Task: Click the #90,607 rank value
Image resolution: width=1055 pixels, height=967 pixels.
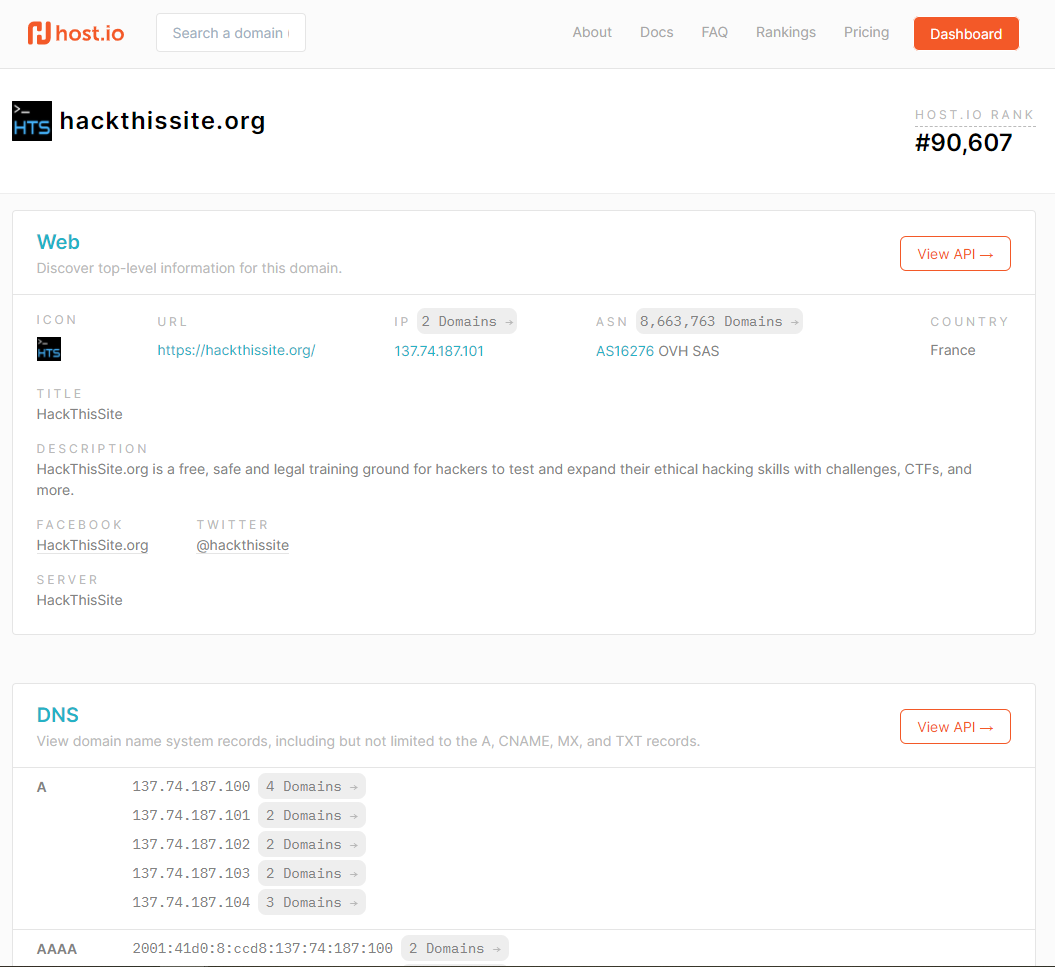Action: click(963, 143)
